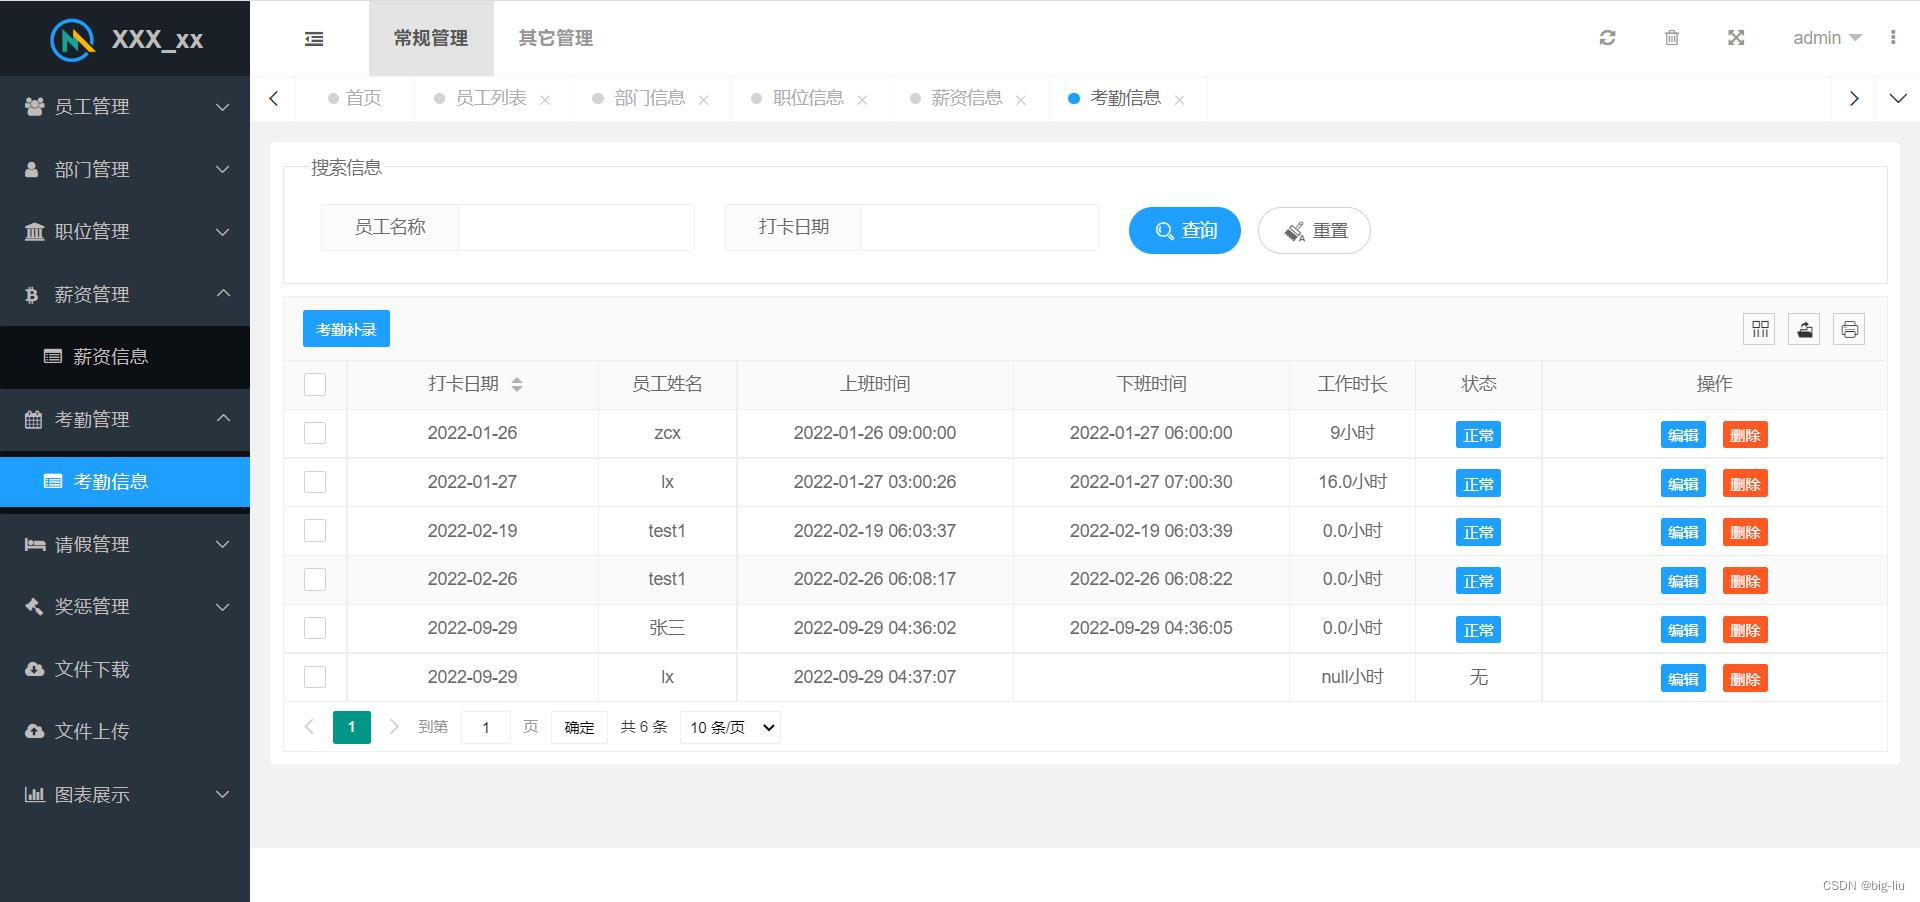The image size is (1920, 902).
Task: Focus the 打卡日期 date input
Action: coord(980,227)
